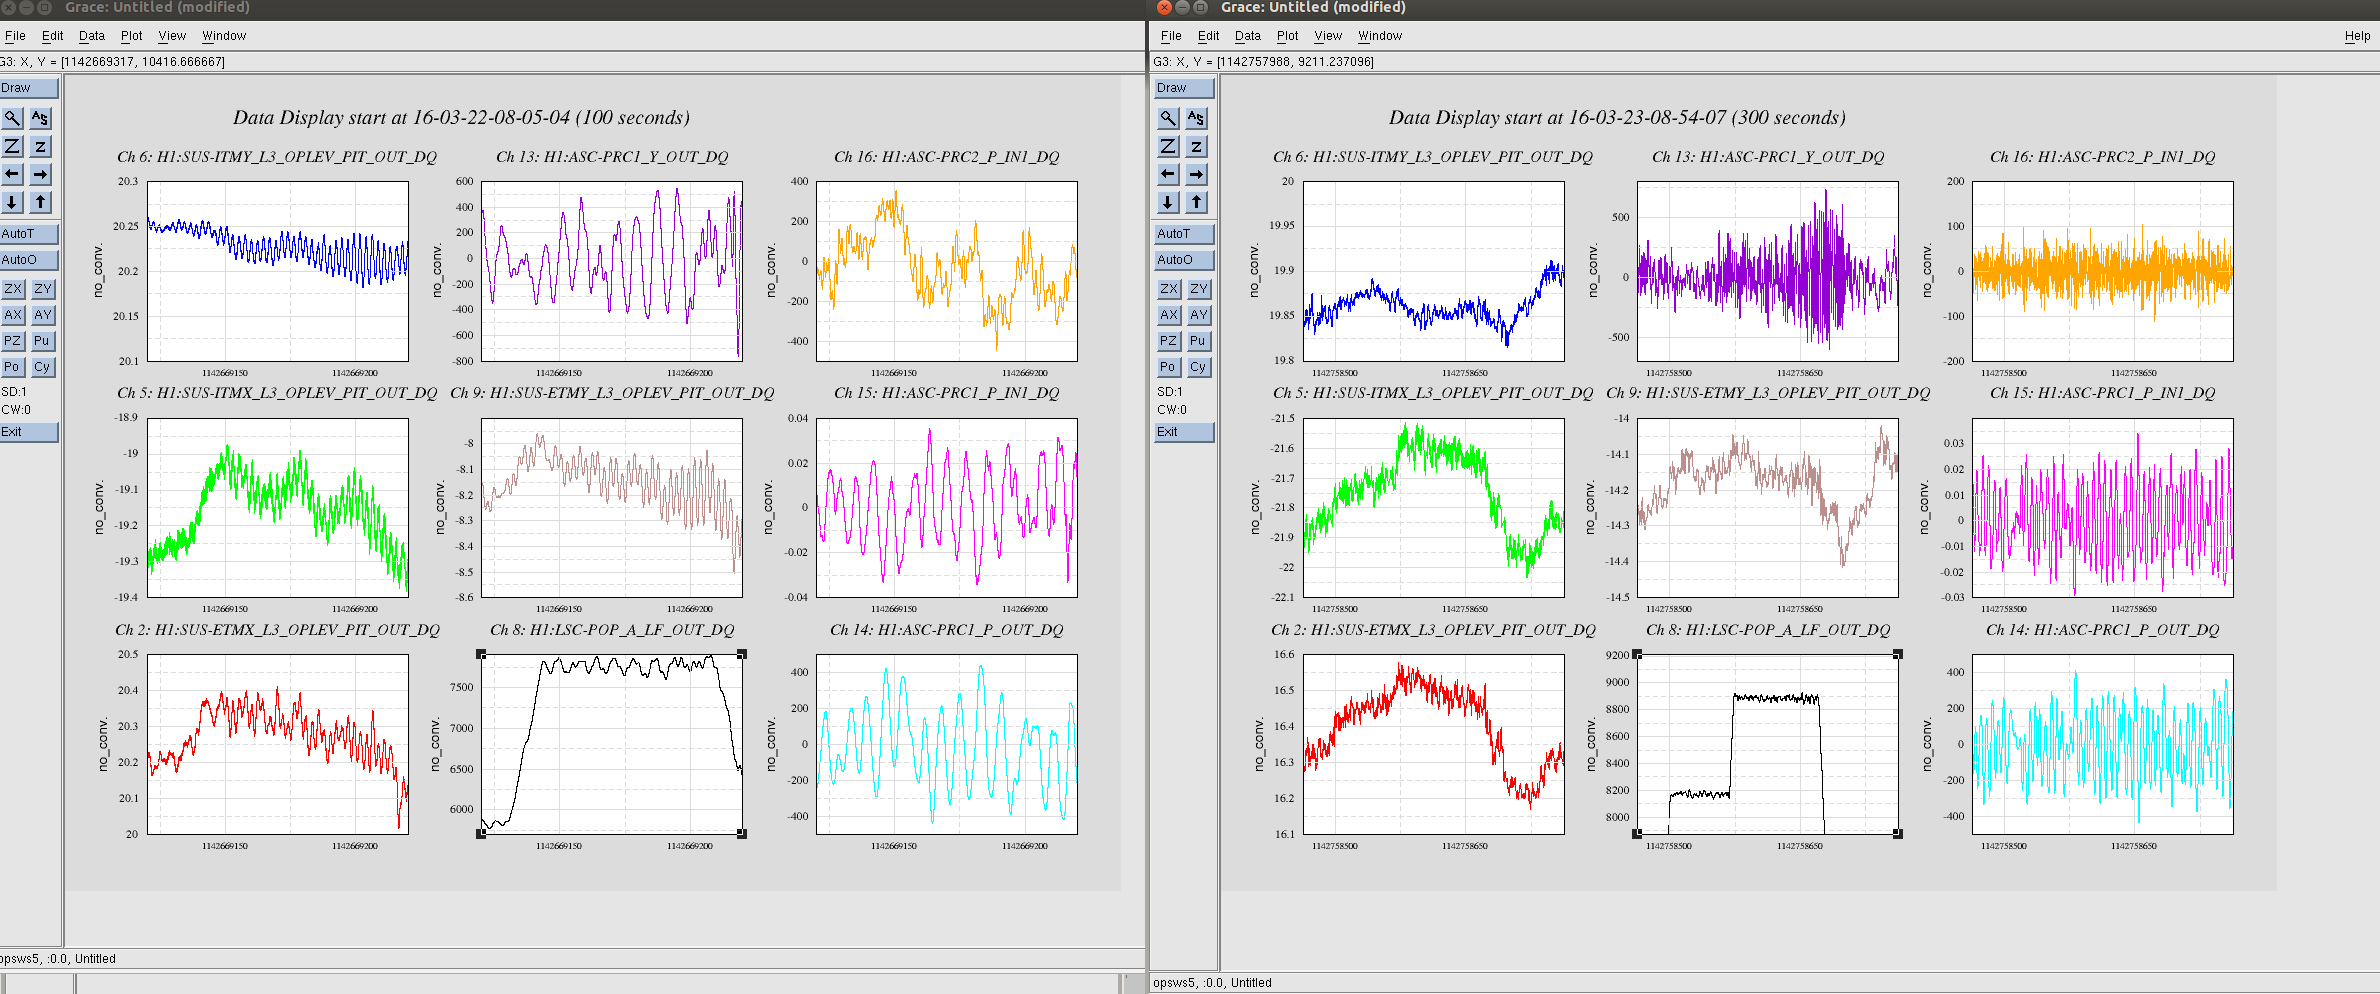
Task: Click the small z zoom-out icon, right window
Action: (1196, 146)
